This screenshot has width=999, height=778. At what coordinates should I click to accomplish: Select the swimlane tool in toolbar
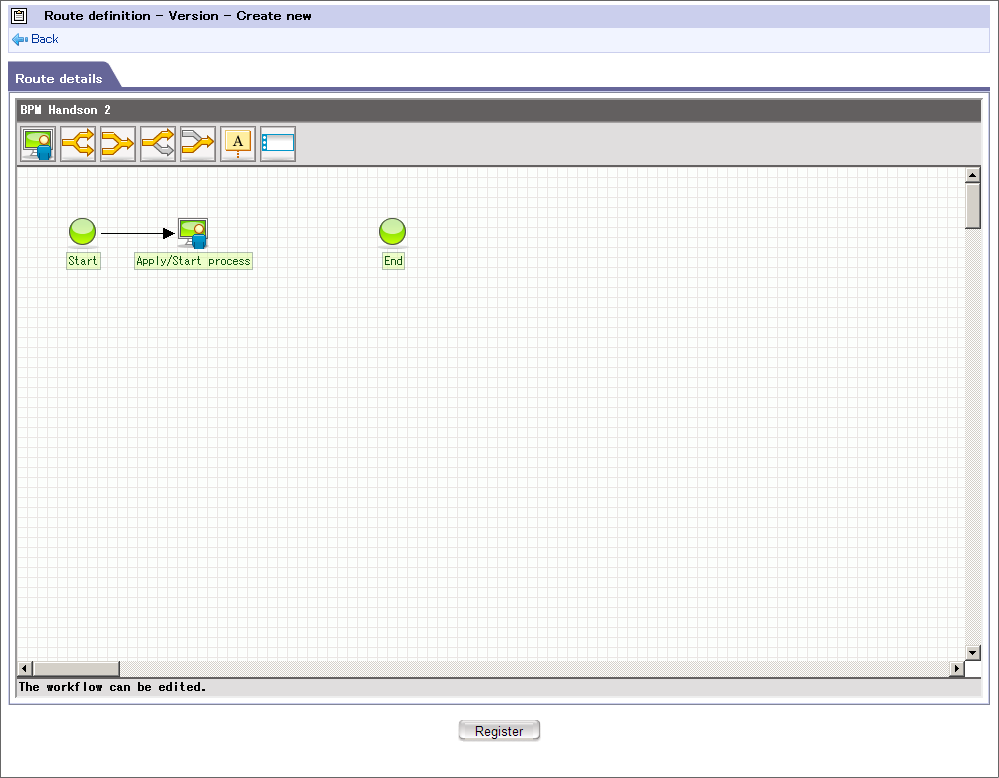pos(278,143)
